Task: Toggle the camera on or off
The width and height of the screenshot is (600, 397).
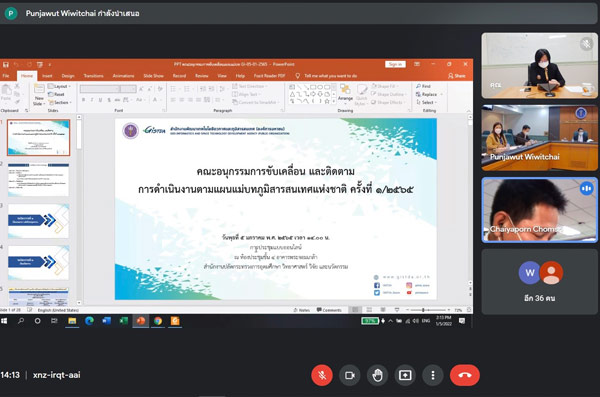Action: pyautogui.click(x=349, y=375)
